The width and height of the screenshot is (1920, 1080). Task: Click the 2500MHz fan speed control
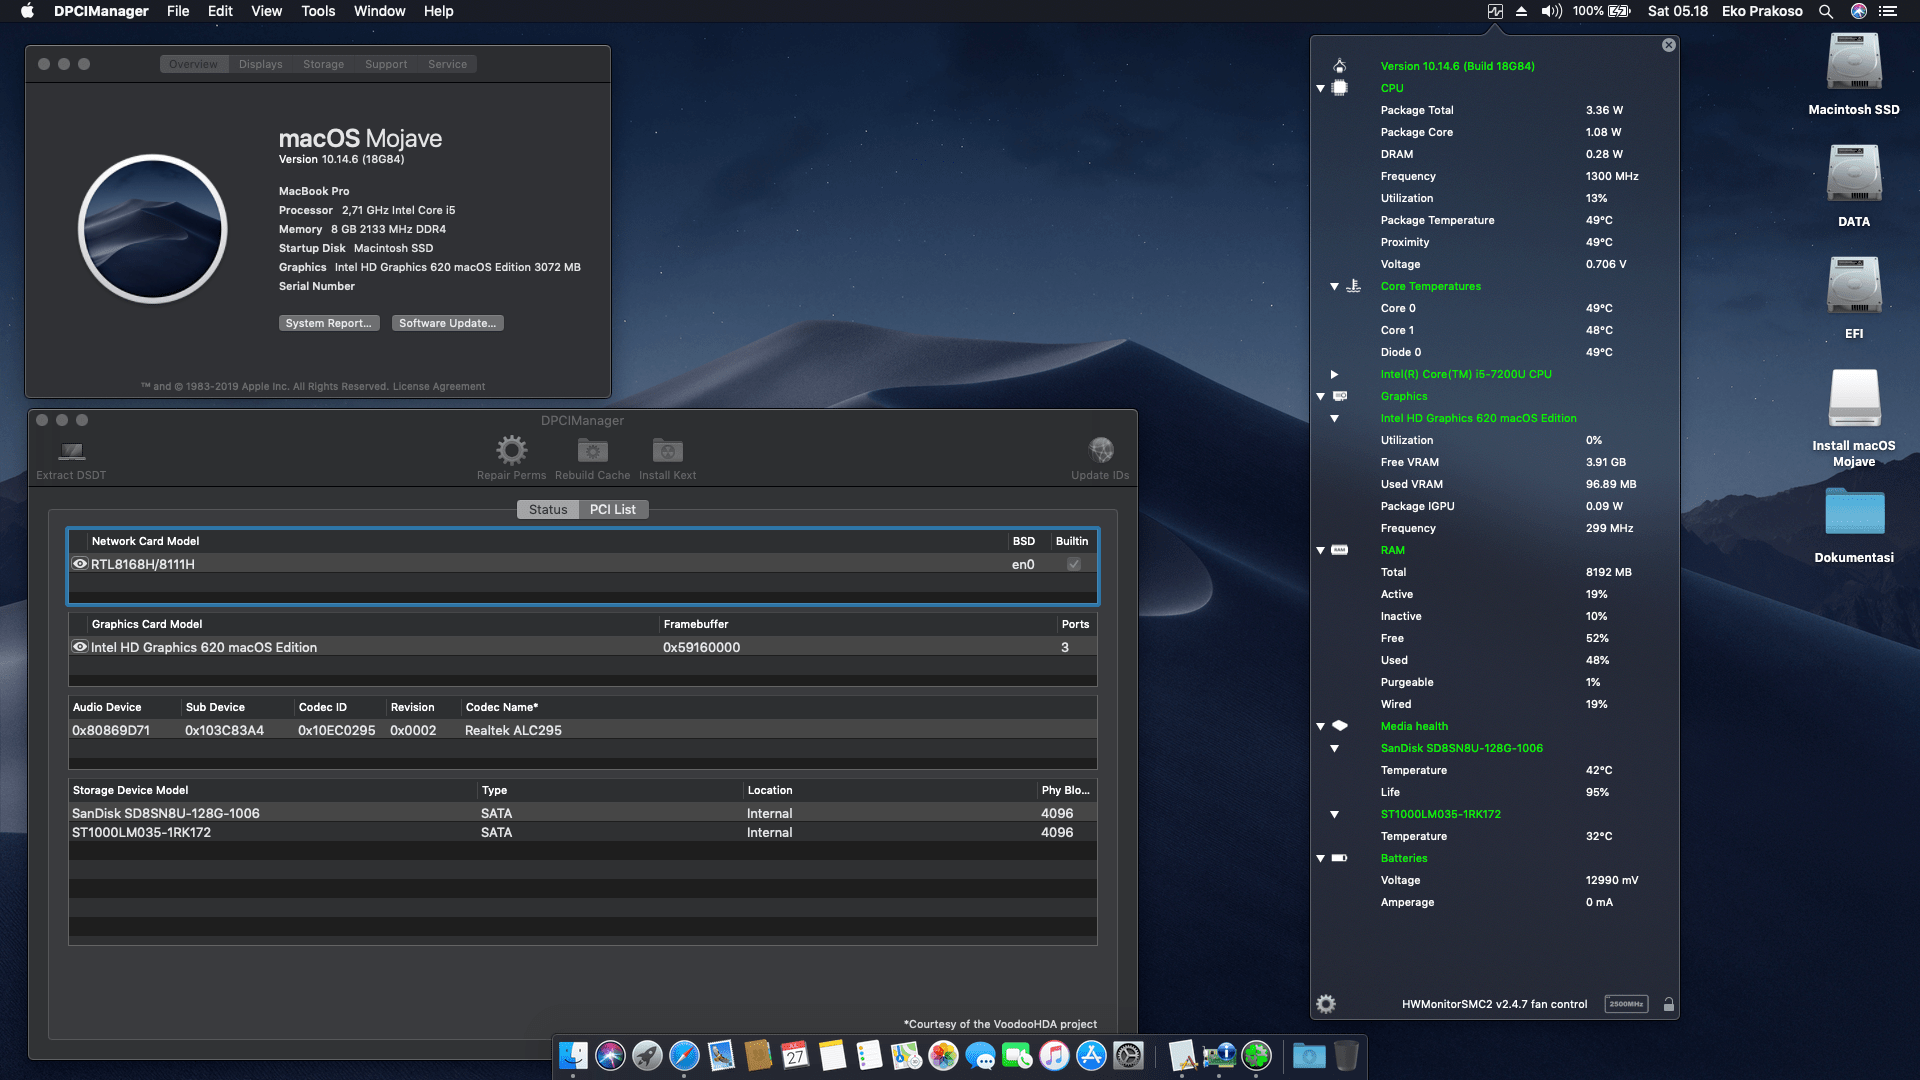click(1627, 1003)
